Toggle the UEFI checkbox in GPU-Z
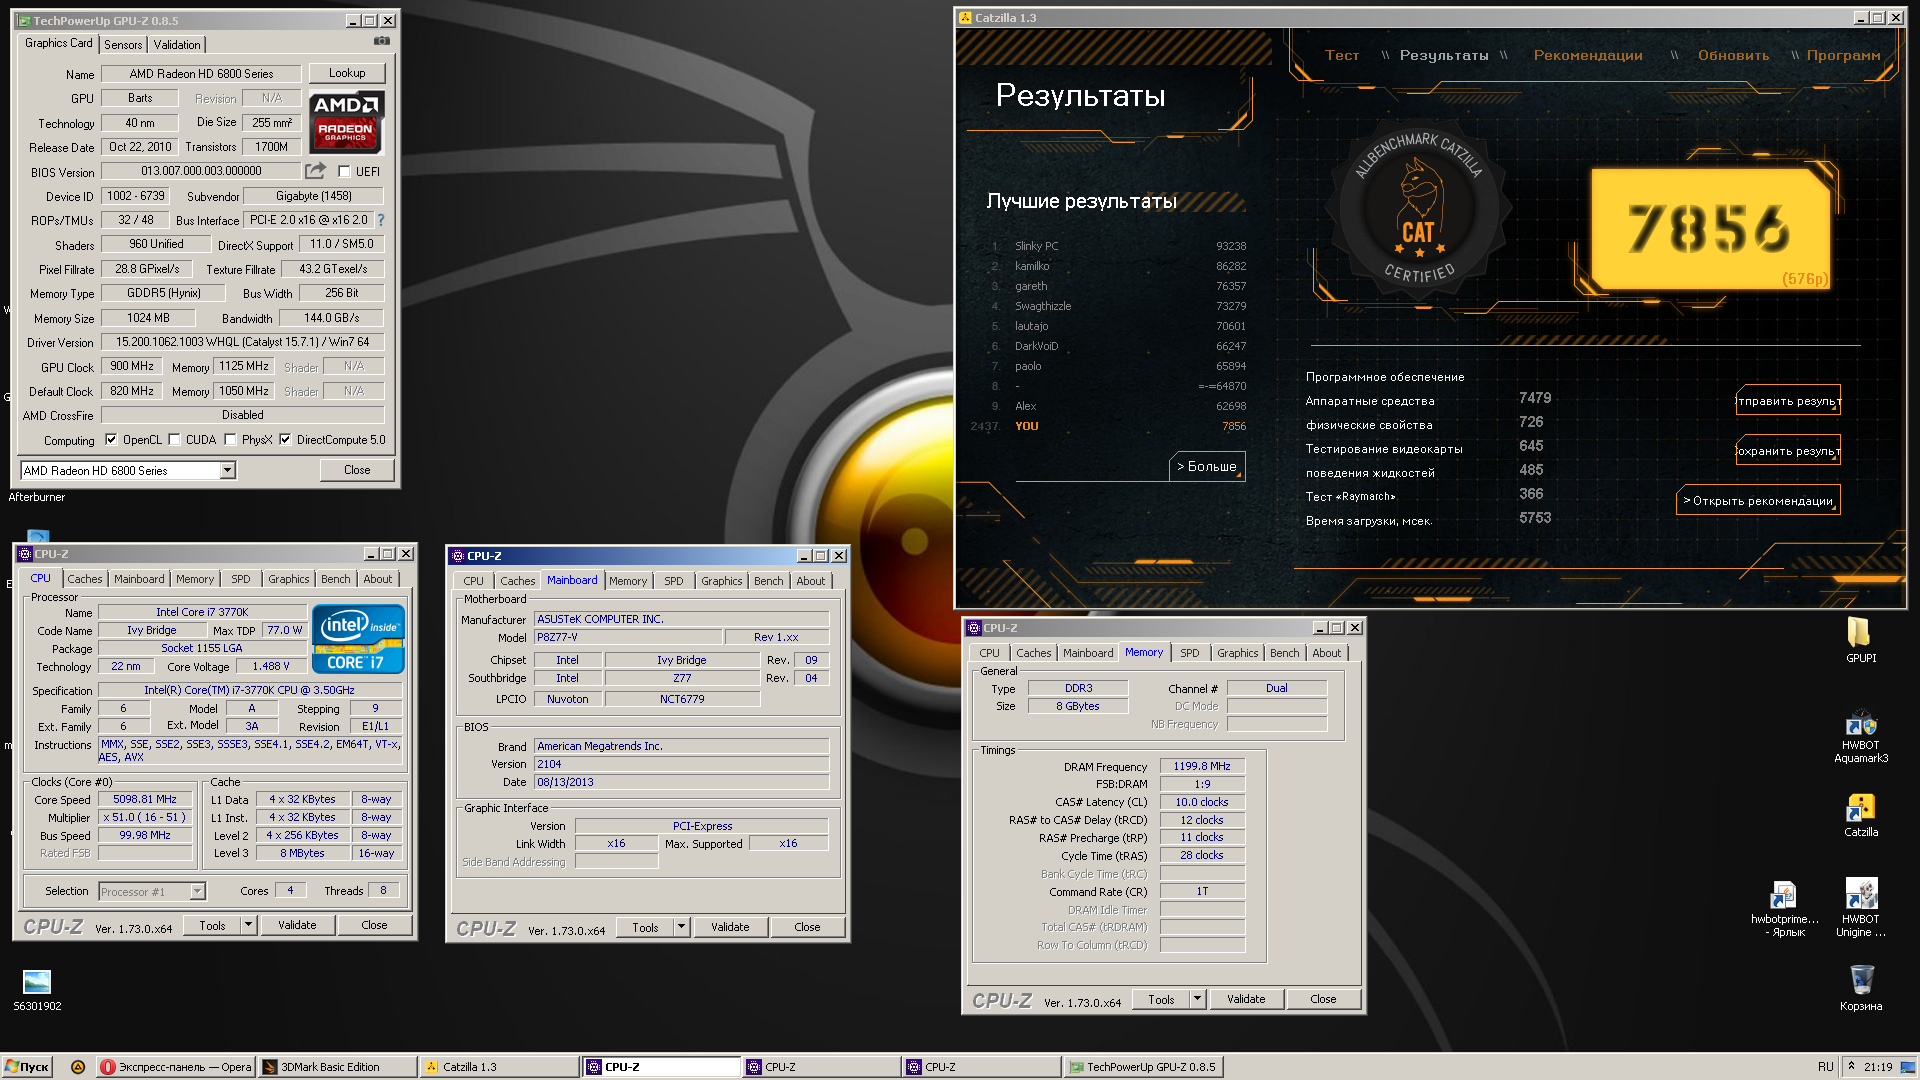Viewport: 1920px width, 1080px height. 344,172
